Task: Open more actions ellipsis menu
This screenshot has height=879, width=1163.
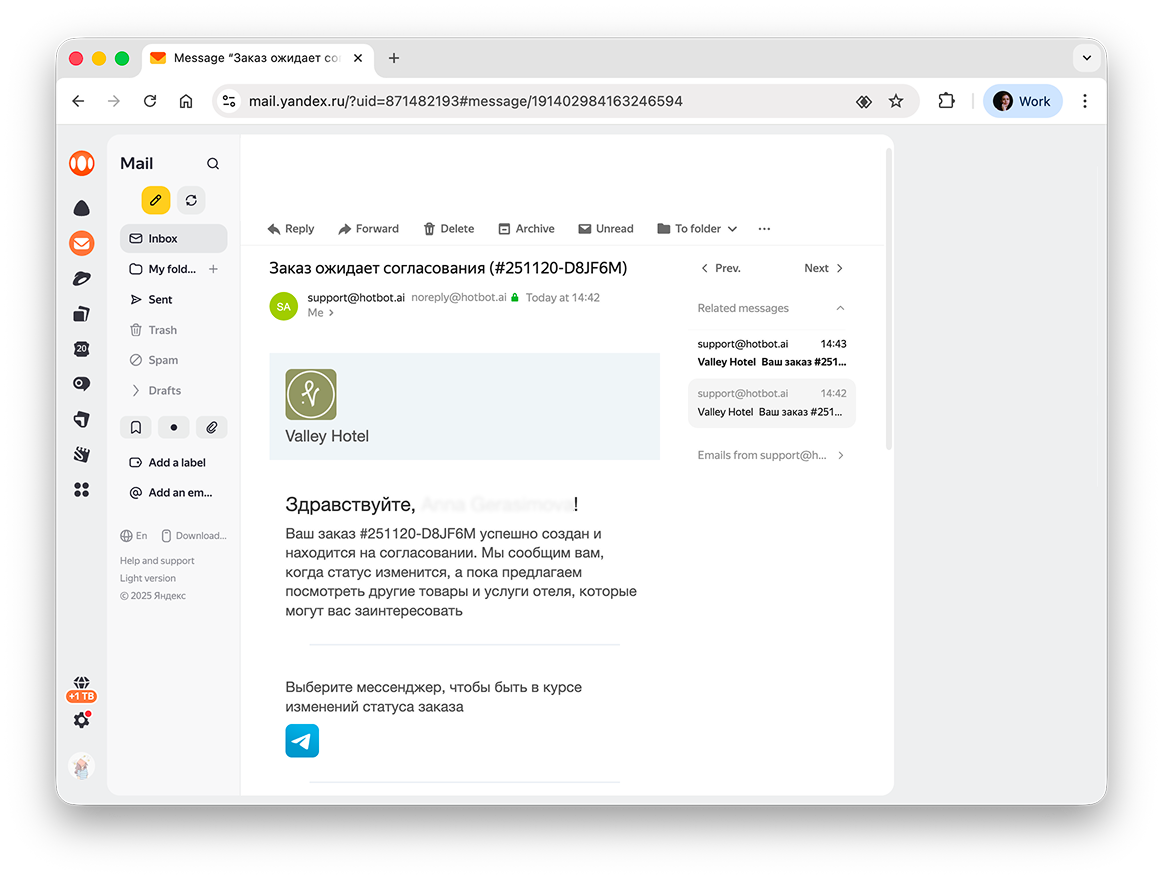Action: coord(765,228)
